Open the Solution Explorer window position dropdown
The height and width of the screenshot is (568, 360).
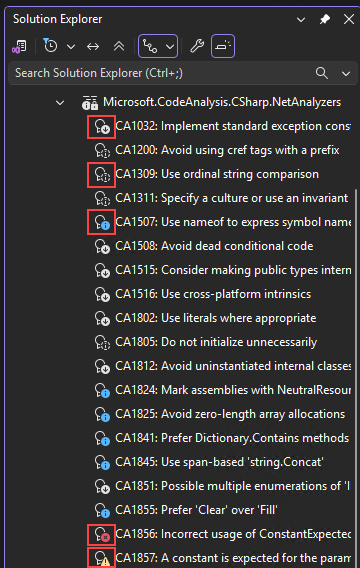tap(301, 20)
